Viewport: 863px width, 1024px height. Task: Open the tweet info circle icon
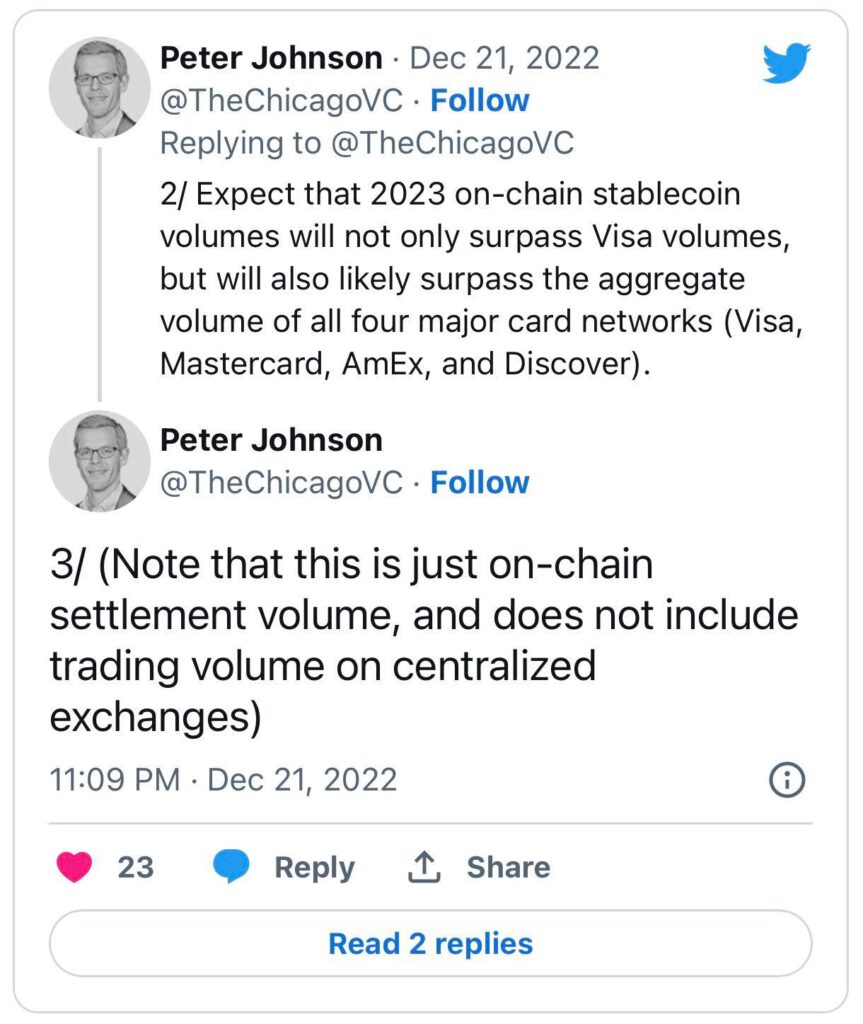(787, 780)
